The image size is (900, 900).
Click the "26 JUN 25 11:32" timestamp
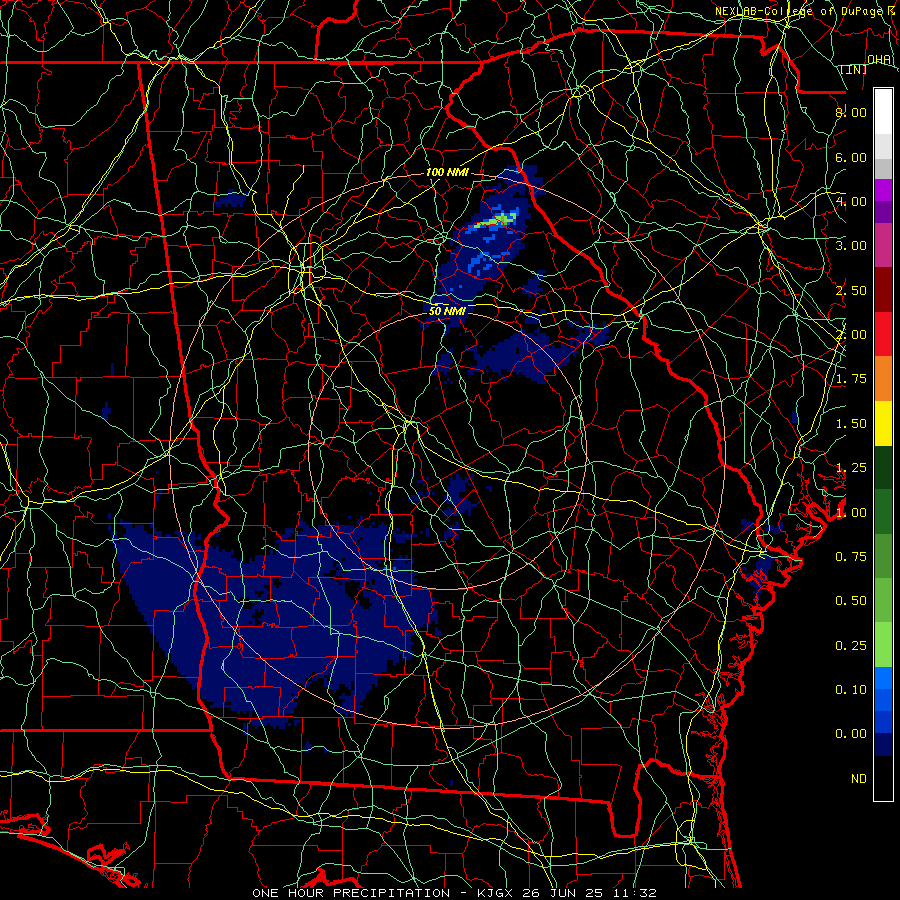point(589,893)
